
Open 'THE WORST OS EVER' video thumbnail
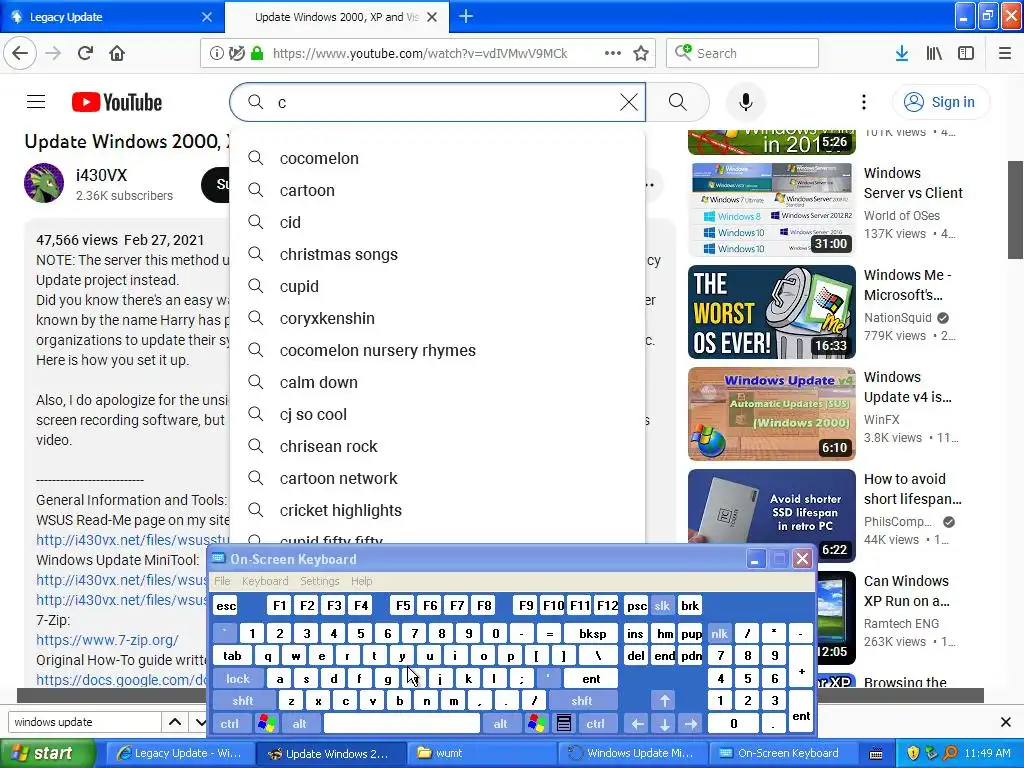(x=771, y=312)
